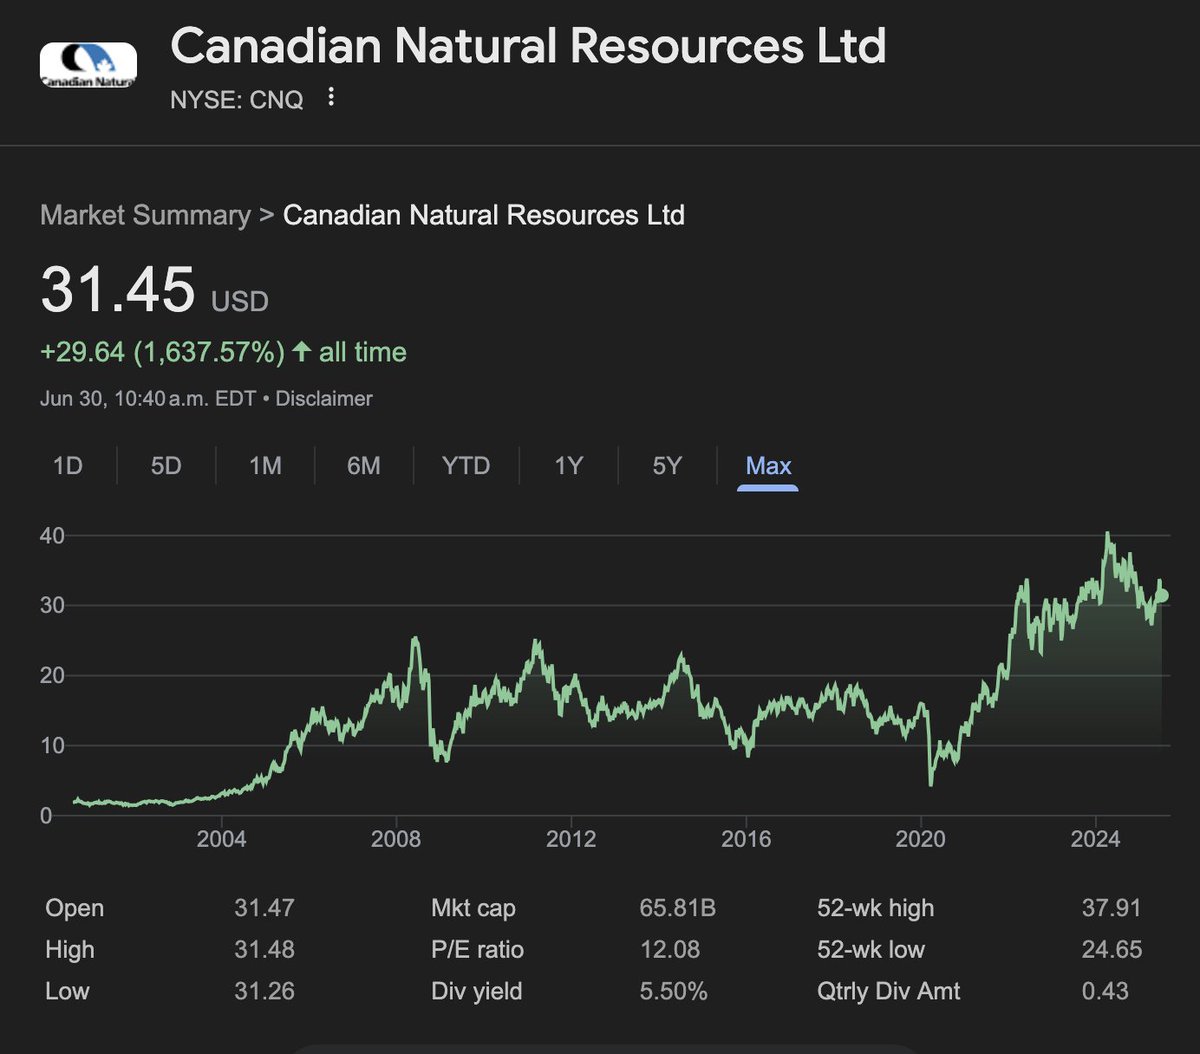Click the 2004 label on chart axis
This screenshot has width=1200, height=1054.
(221, 838)
